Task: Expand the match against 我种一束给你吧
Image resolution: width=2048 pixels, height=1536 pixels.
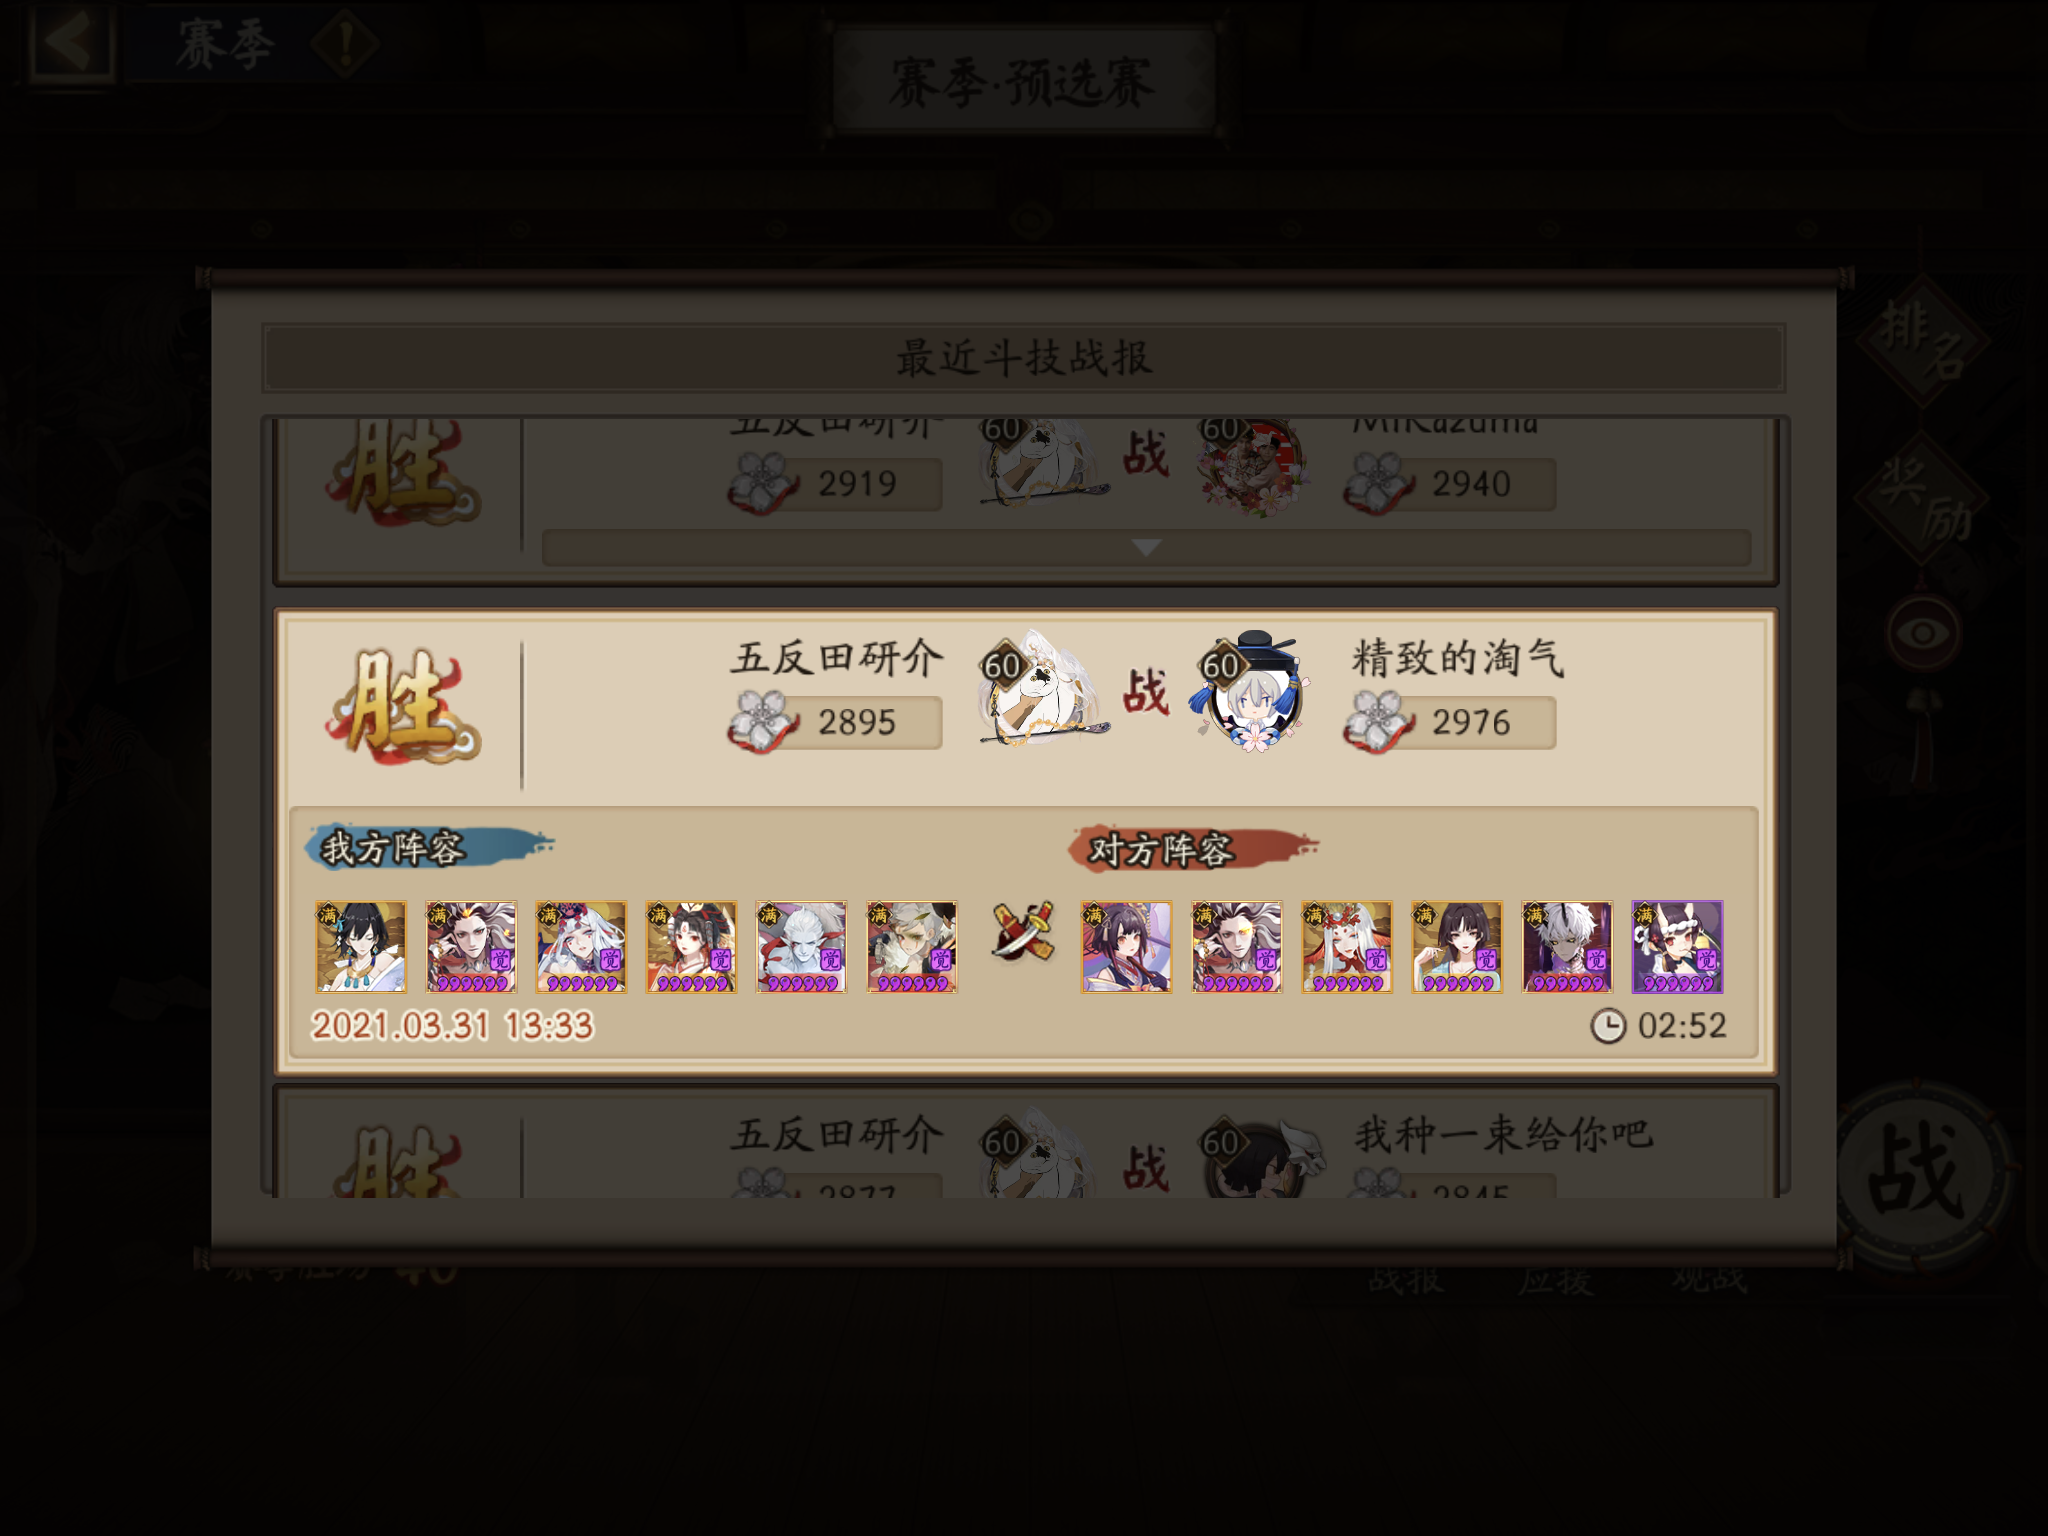Action: point(1024,1146)
